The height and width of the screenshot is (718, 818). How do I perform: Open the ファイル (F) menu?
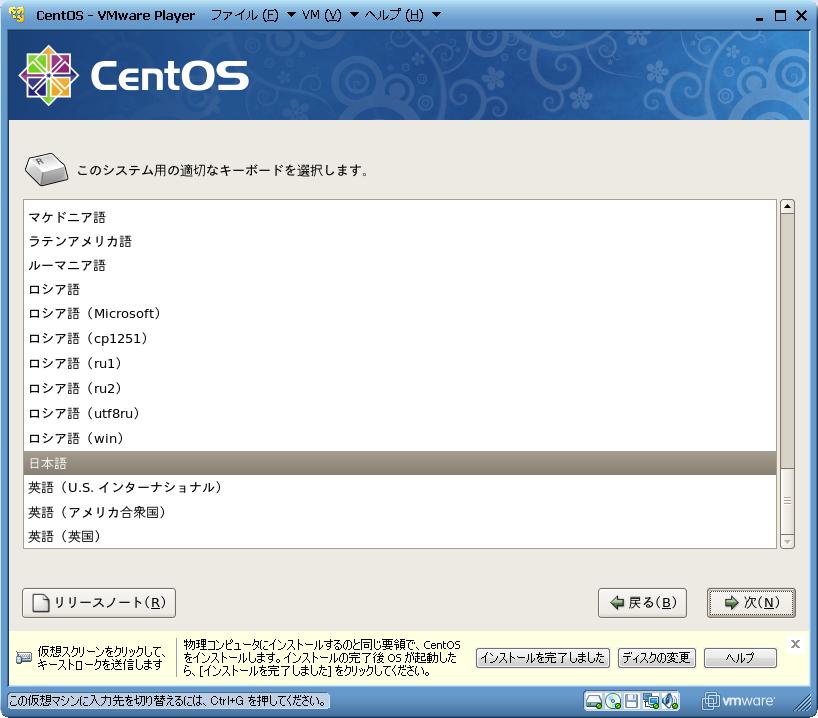pyautogui.click(x=243, y=15)
